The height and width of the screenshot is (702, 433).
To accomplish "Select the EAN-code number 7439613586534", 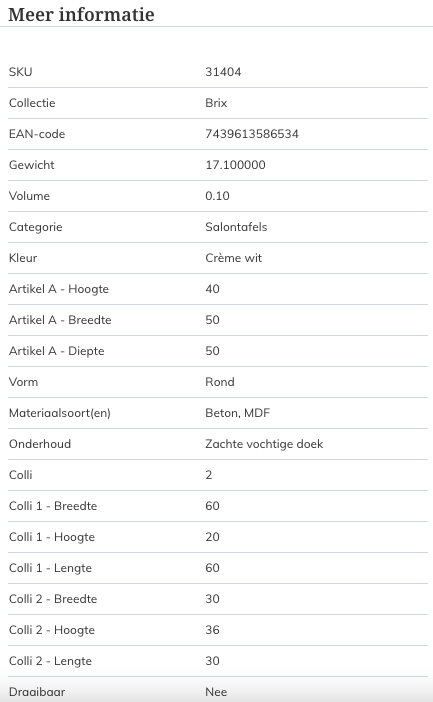I will point(252,134).
